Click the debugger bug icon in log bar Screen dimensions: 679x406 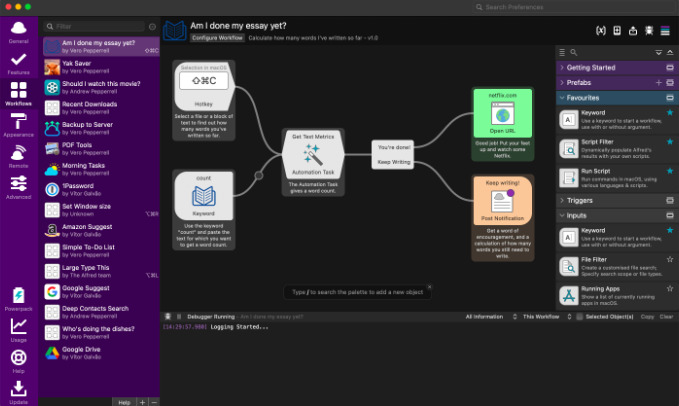tap(168, 316)
